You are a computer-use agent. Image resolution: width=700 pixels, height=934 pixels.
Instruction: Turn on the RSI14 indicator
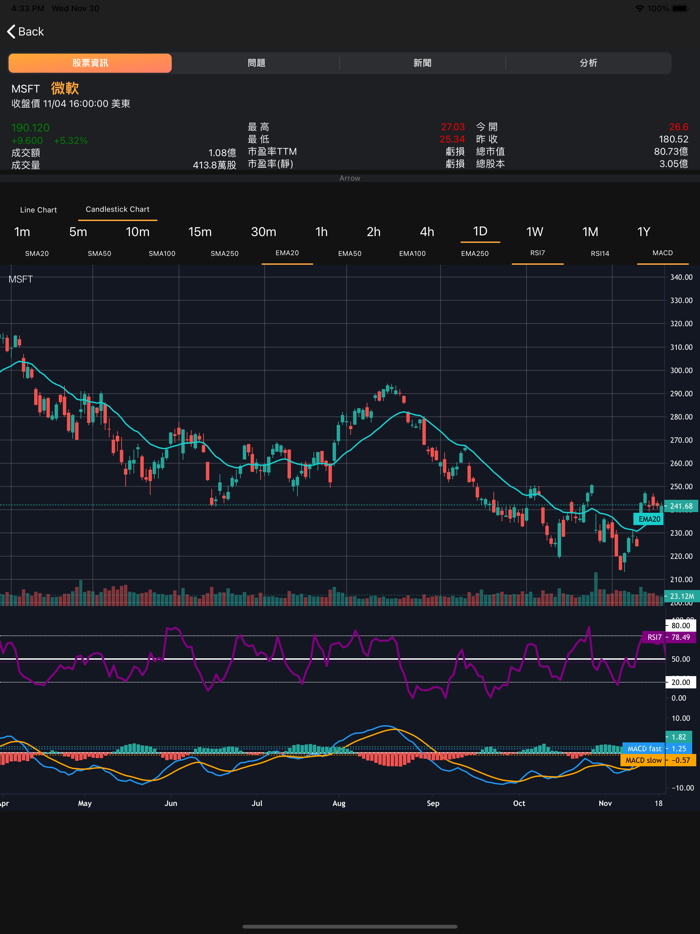(x=600, y=253)
